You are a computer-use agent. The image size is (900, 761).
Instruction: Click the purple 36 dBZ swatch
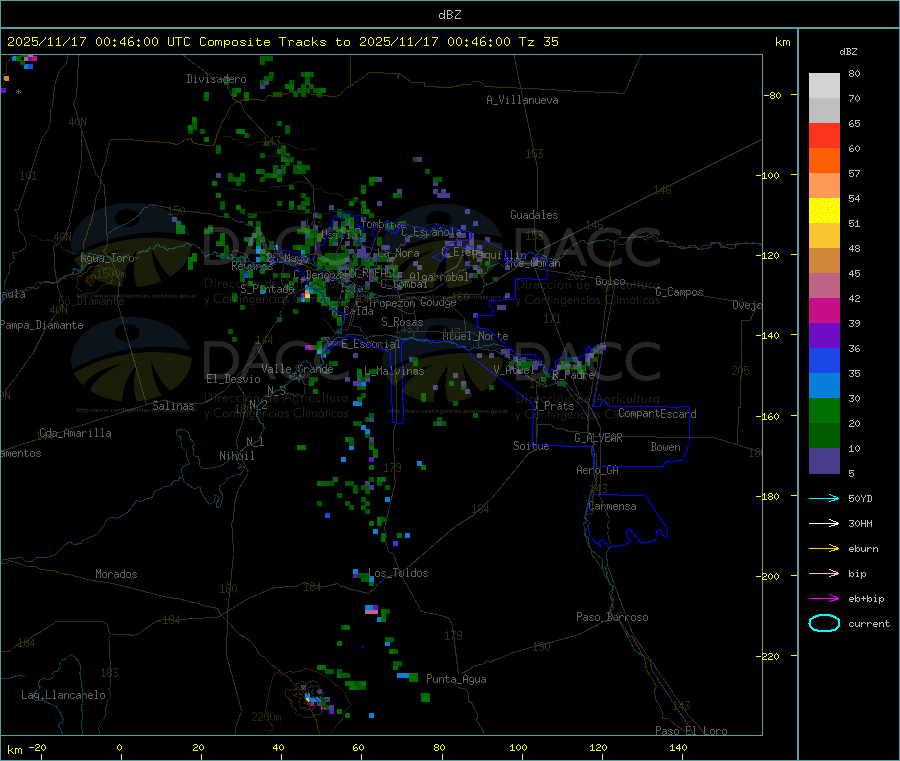tap(824, 336)
